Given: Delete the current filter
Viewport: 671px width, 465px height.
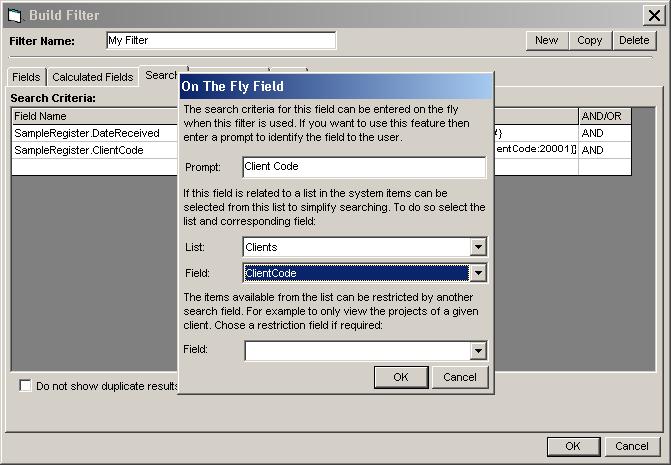Looking at the screenshot, I should [633, 40].
